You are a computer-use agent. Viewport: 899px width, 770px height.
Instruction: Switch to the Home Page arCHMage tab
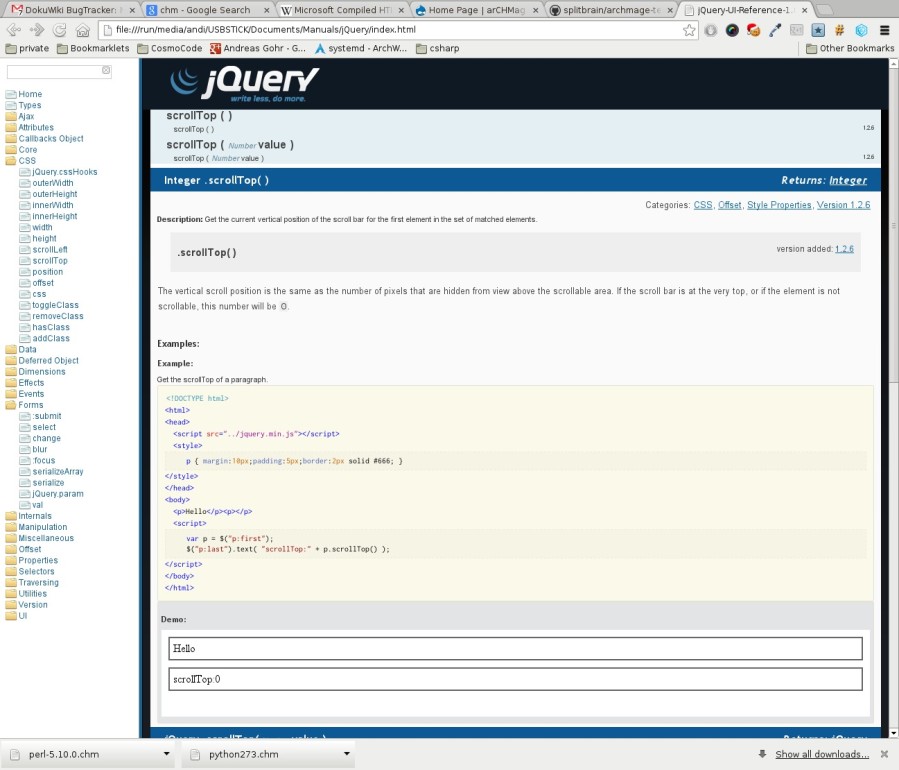(476, 10)
